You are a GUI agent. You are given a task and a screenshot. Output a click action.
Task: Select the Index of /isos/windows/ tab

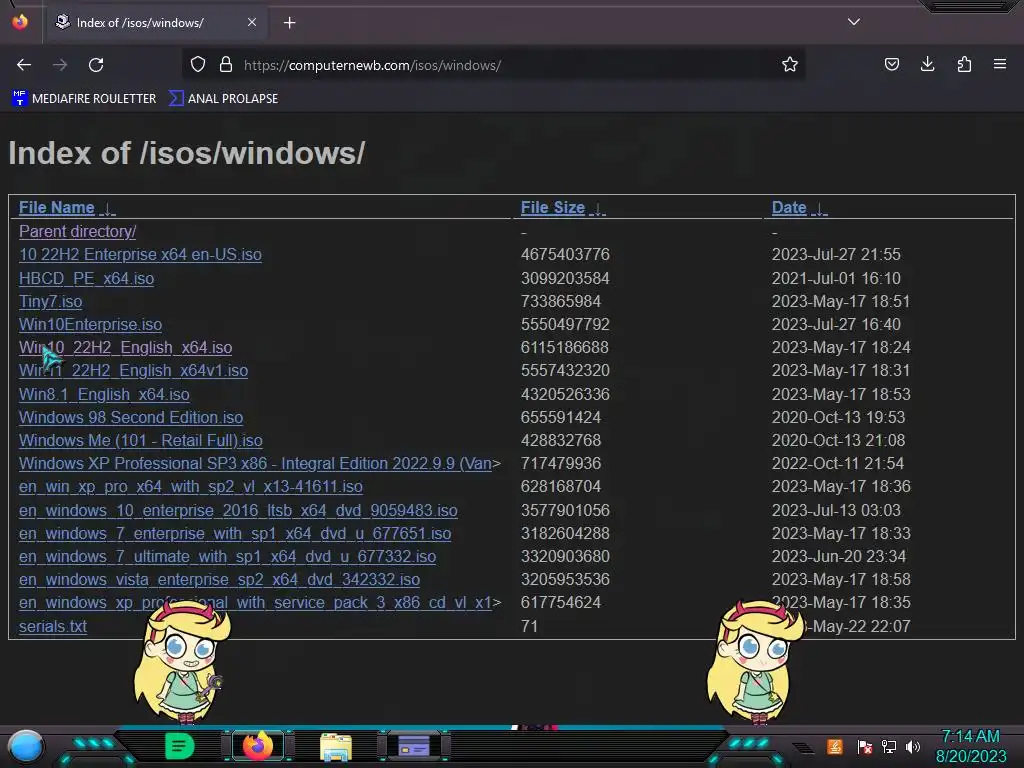click(155, 23)
